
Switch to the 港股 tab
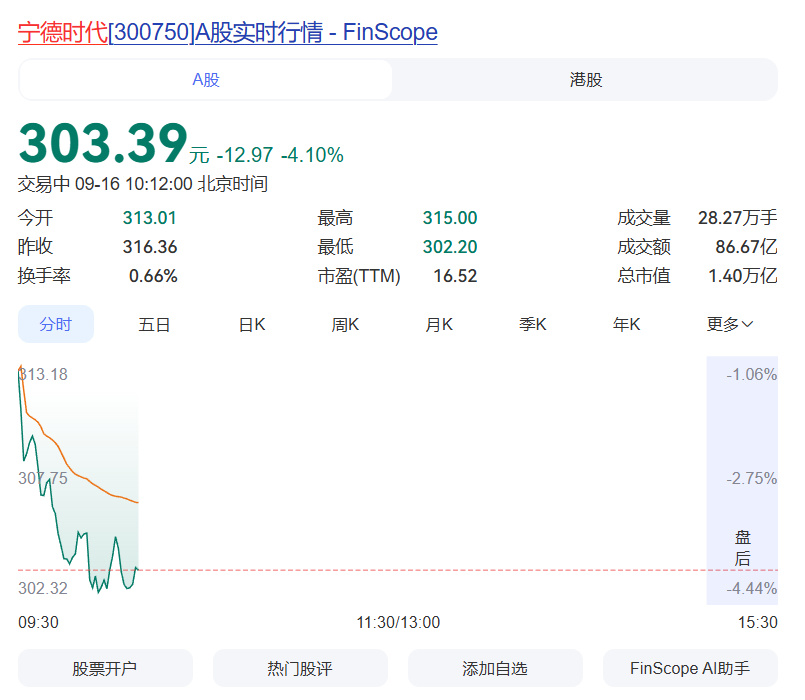(585, 80)
